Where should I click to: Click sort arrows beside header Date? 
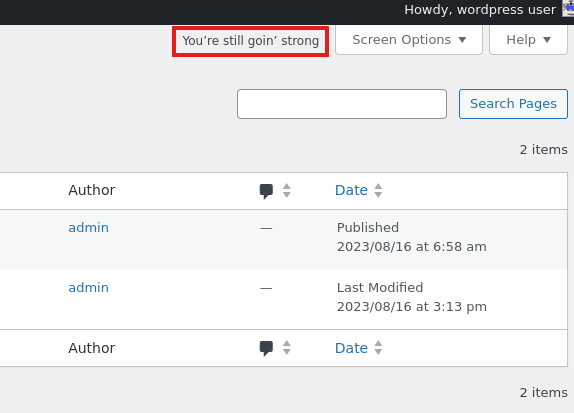378,190
